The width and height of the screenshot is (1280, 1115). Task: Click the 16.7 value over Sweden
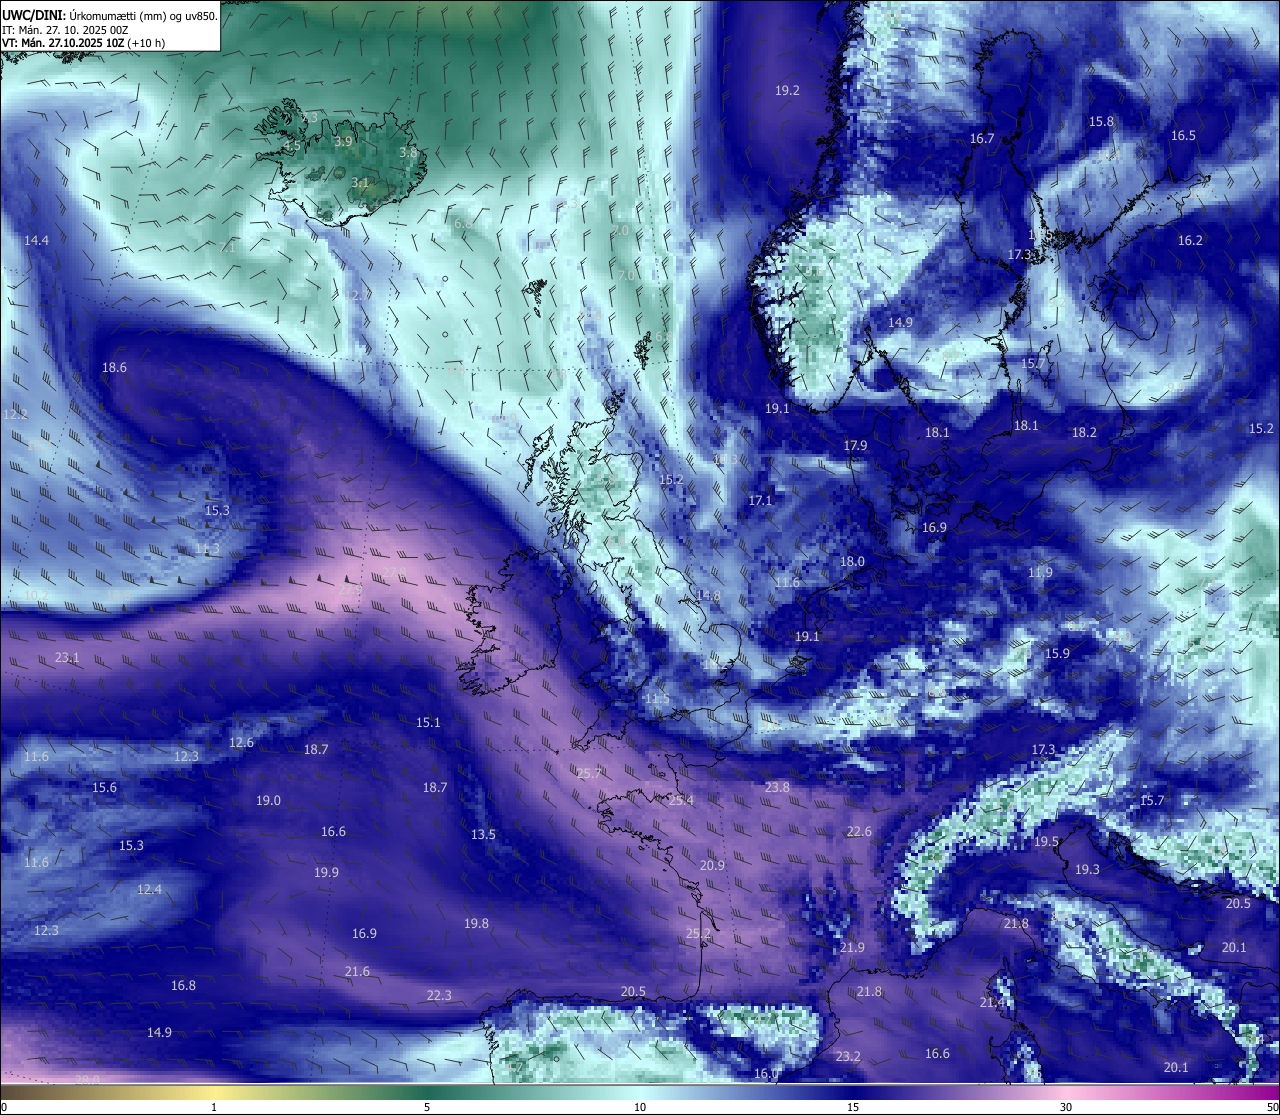pyautogui.click(x=982, y=139)
